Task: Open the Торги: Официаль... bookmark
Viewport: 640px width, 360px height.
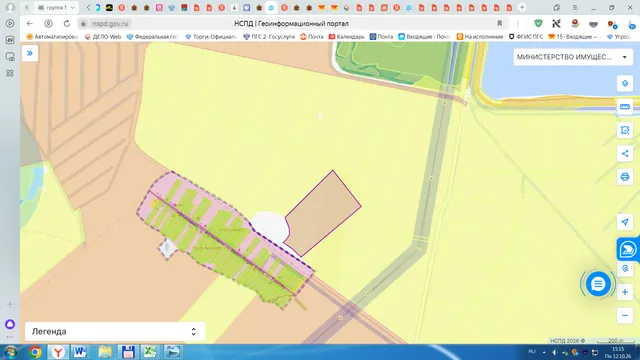Action: (211, 37)
